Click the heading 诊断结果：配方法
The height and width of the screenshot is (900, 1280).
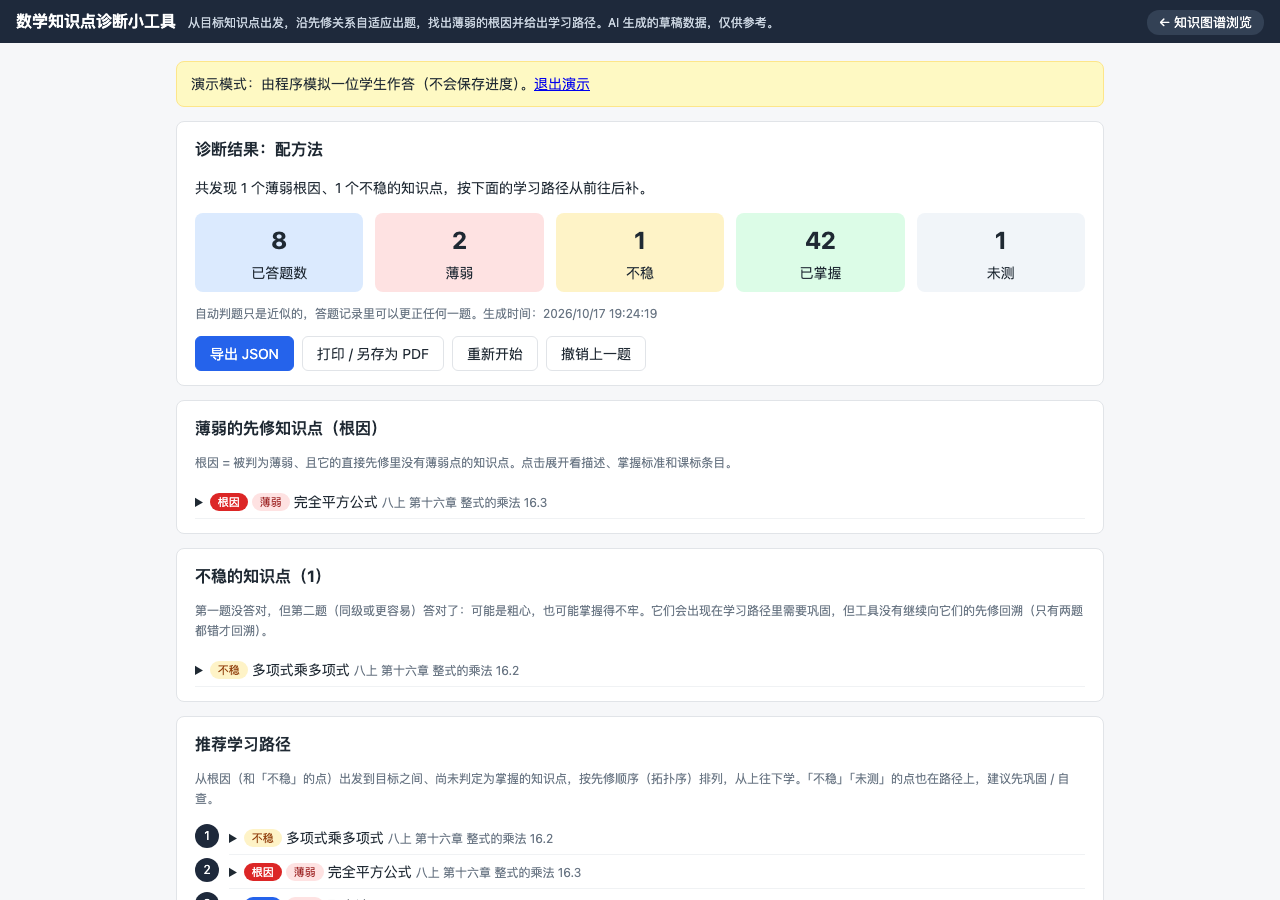click(259, 149)
